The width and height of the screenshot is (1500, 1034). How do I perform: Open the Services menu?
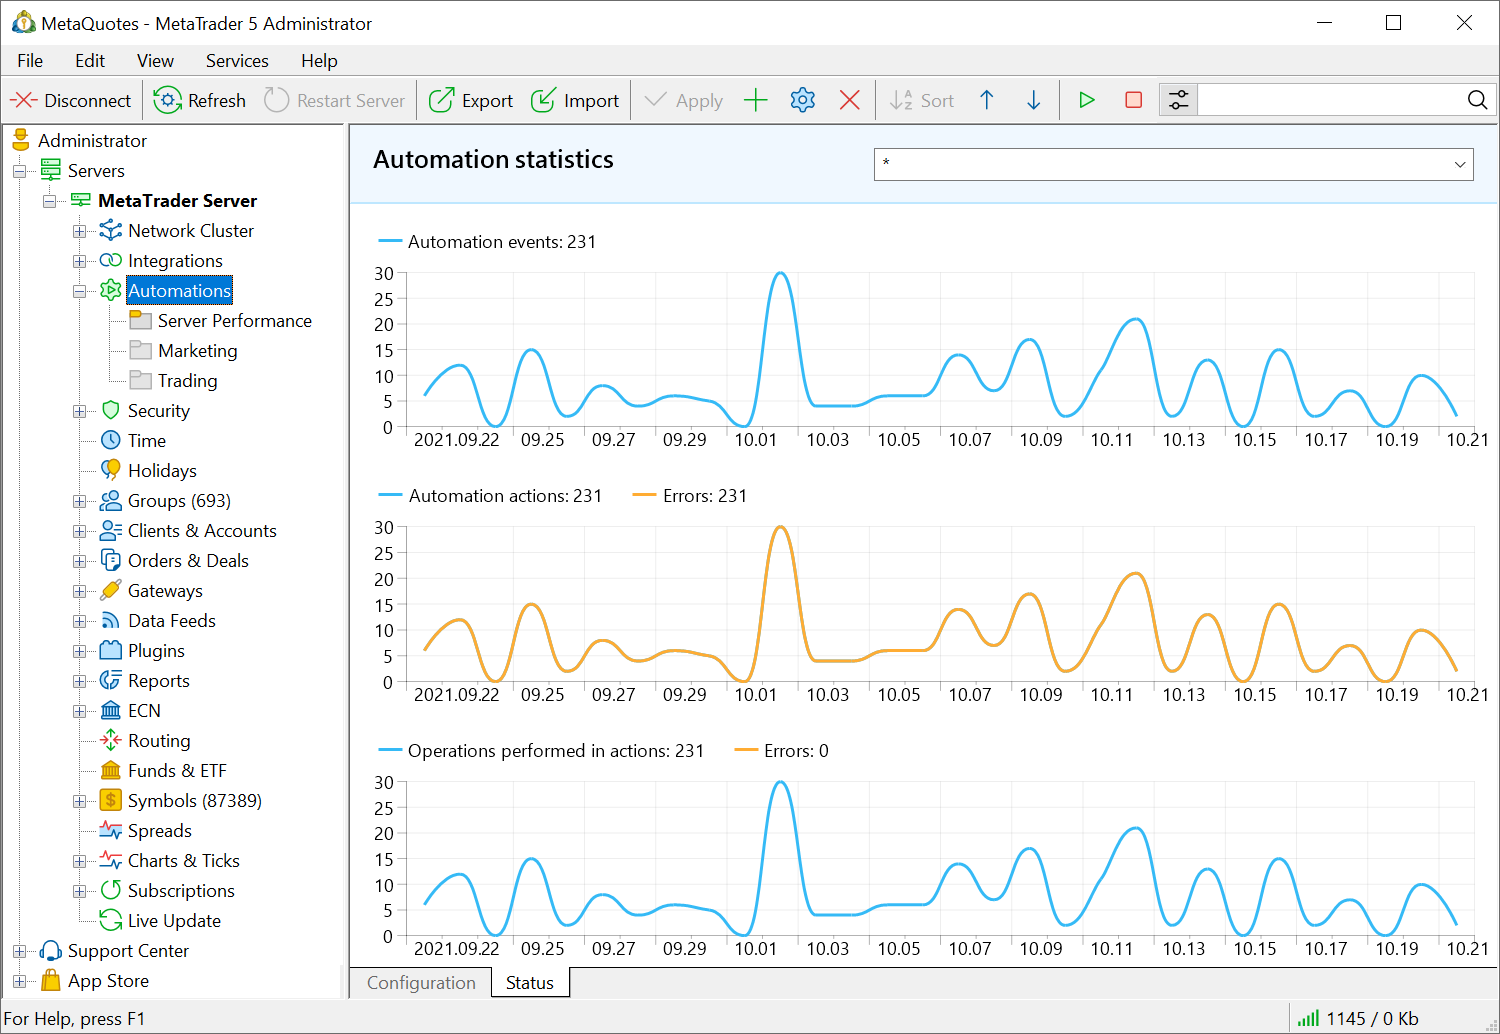tap(237, 61)
